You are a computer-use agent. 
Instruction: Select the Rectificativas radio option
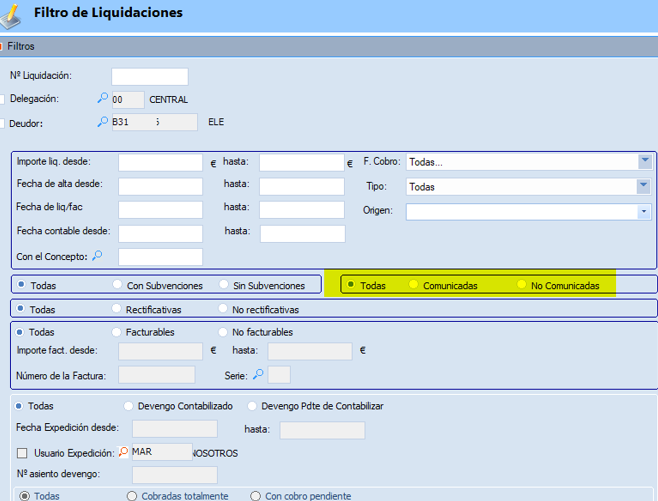click(118, 309)
